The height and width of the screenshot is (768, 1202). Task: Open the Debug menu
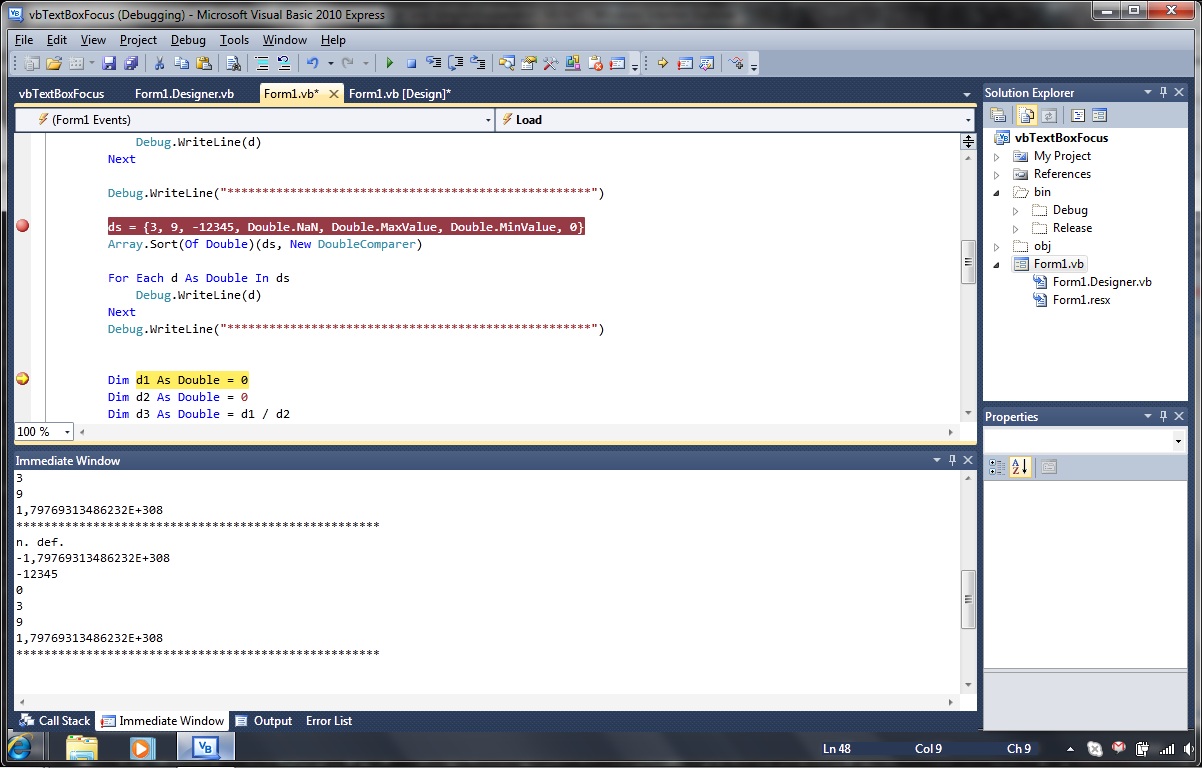click(188, 40)
